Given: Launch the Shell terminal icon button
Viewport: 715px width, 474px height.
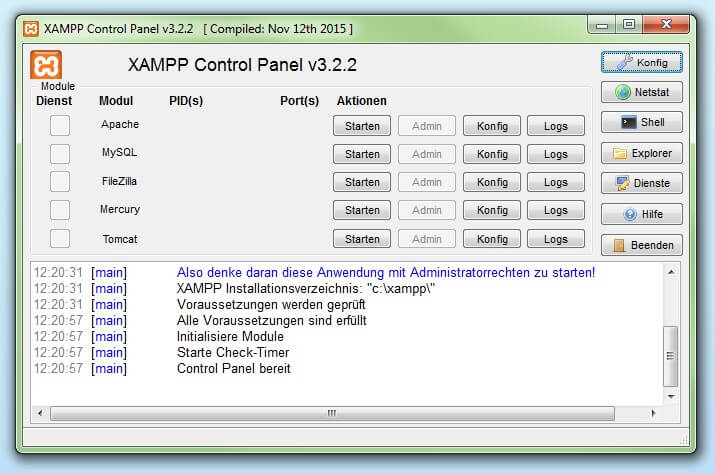Looking at the screenshot, I should tap(641, 123).
